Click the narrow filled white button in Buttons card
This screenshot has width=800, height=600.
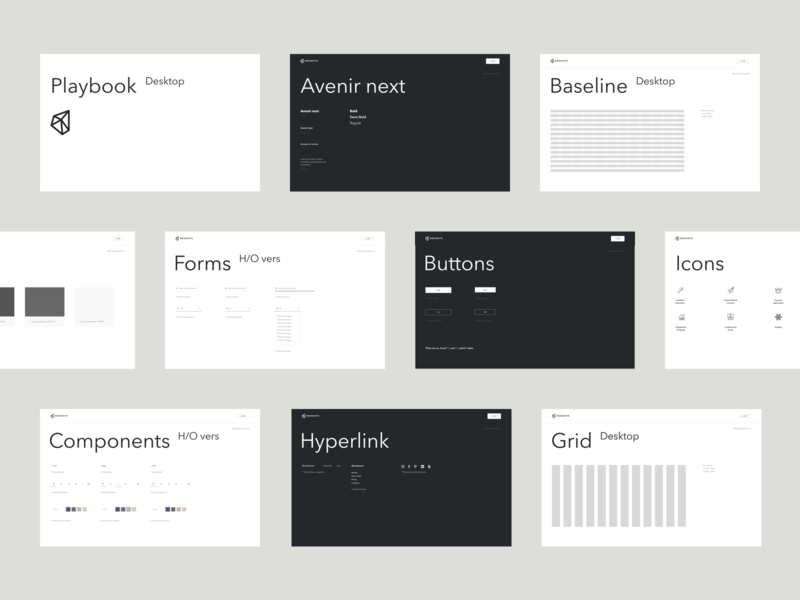tap(485, 290)
